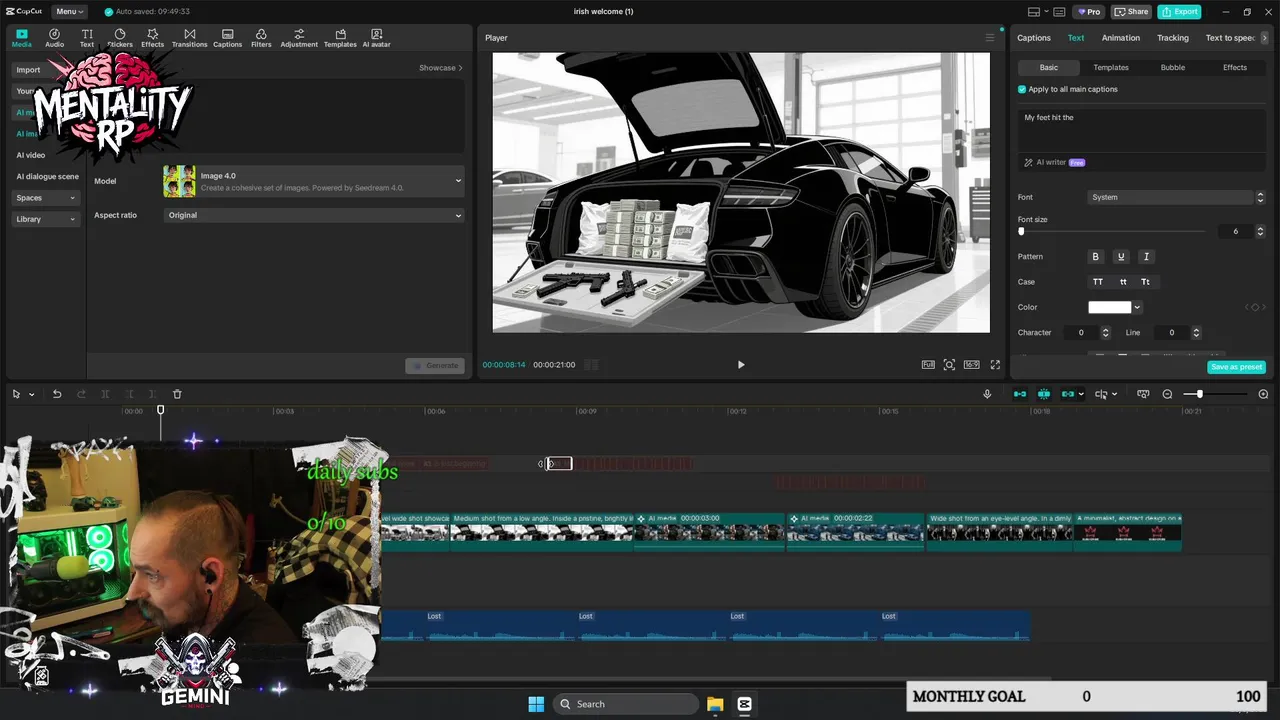Click the redo arrow in timeline toolbar
Image resolution: width=1280 pixels, height=720 pixels.
(81, 394)
